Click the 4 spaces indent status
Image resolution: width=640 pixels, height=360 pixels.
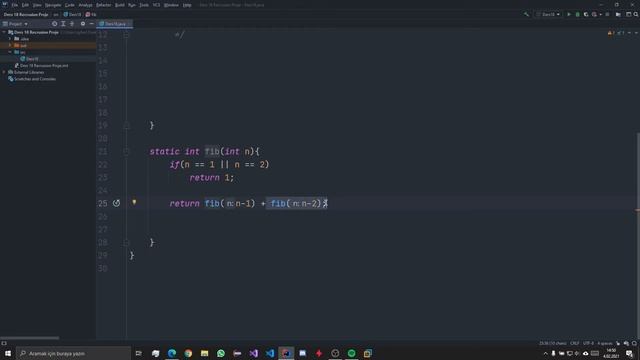[x=605, y=343]
